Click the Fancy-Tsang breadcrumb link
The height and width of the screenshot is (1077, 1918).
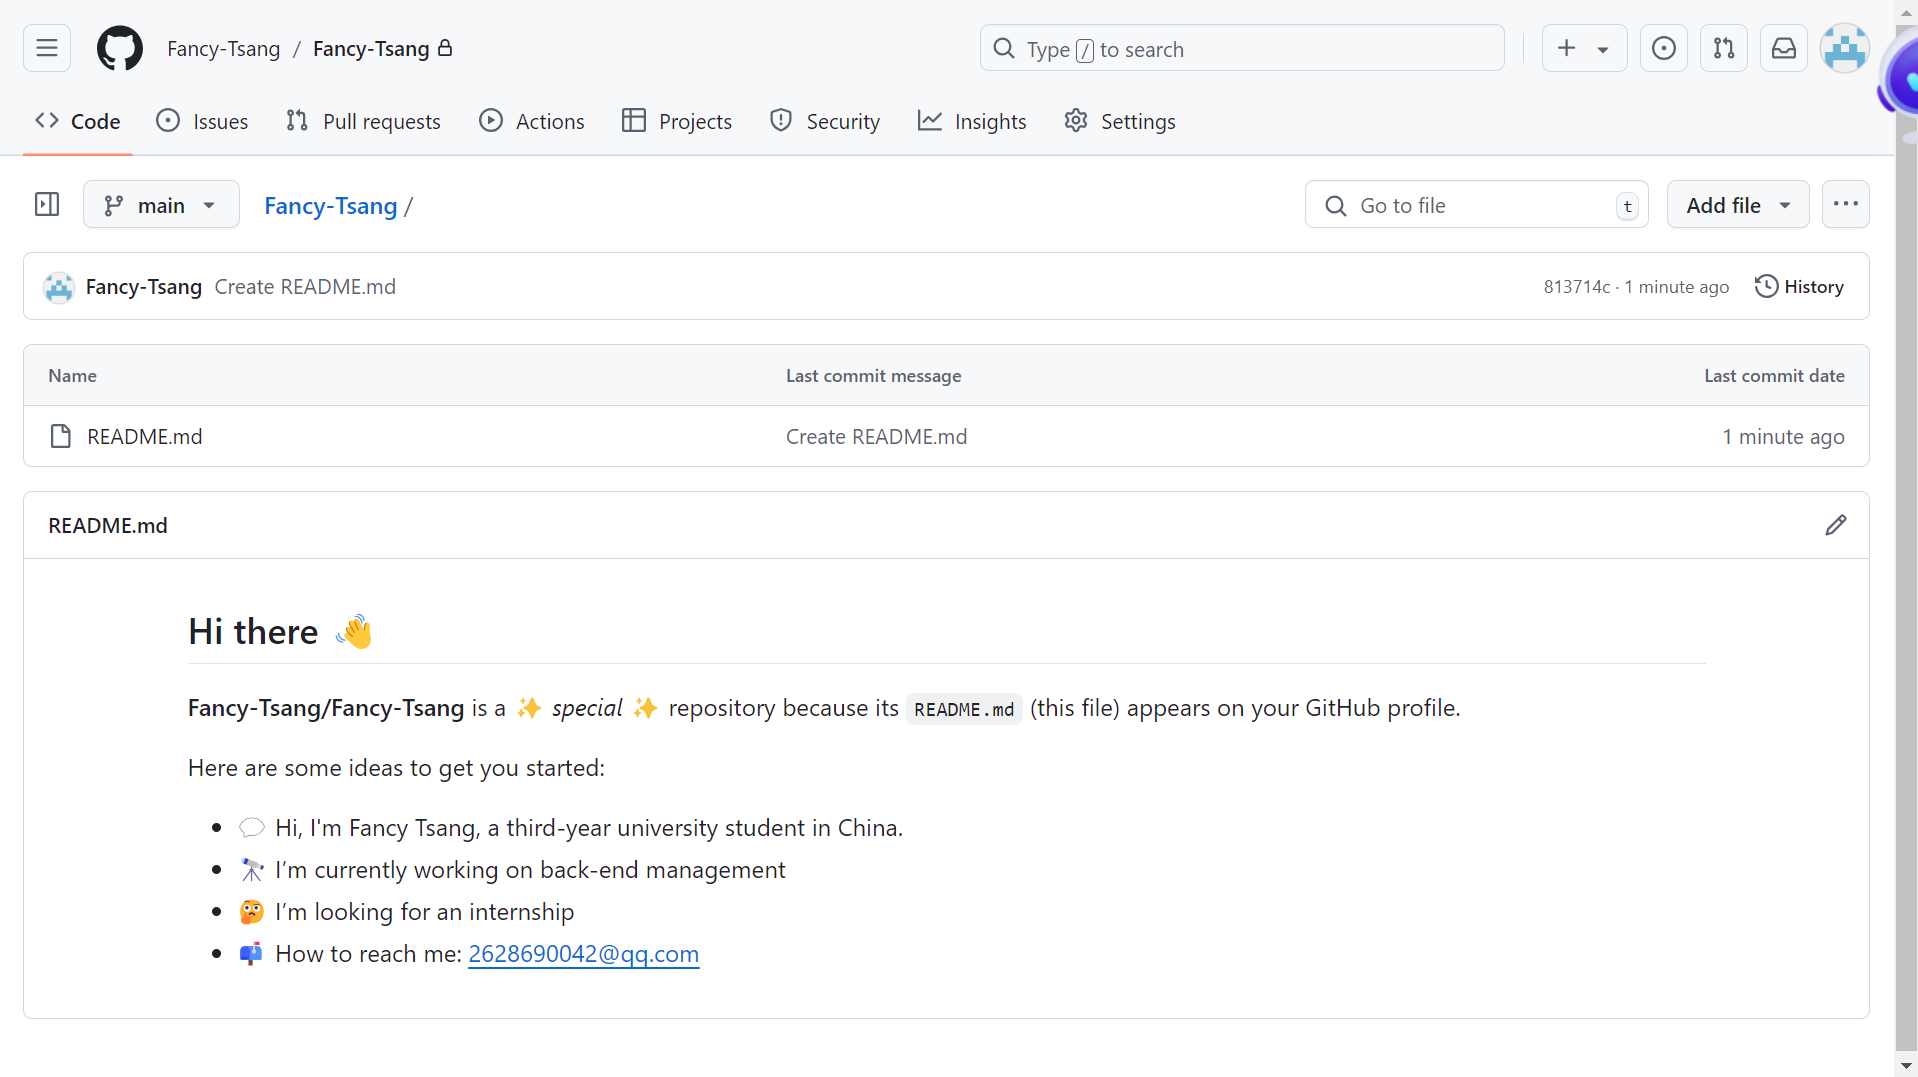click(x=331, y=206)
